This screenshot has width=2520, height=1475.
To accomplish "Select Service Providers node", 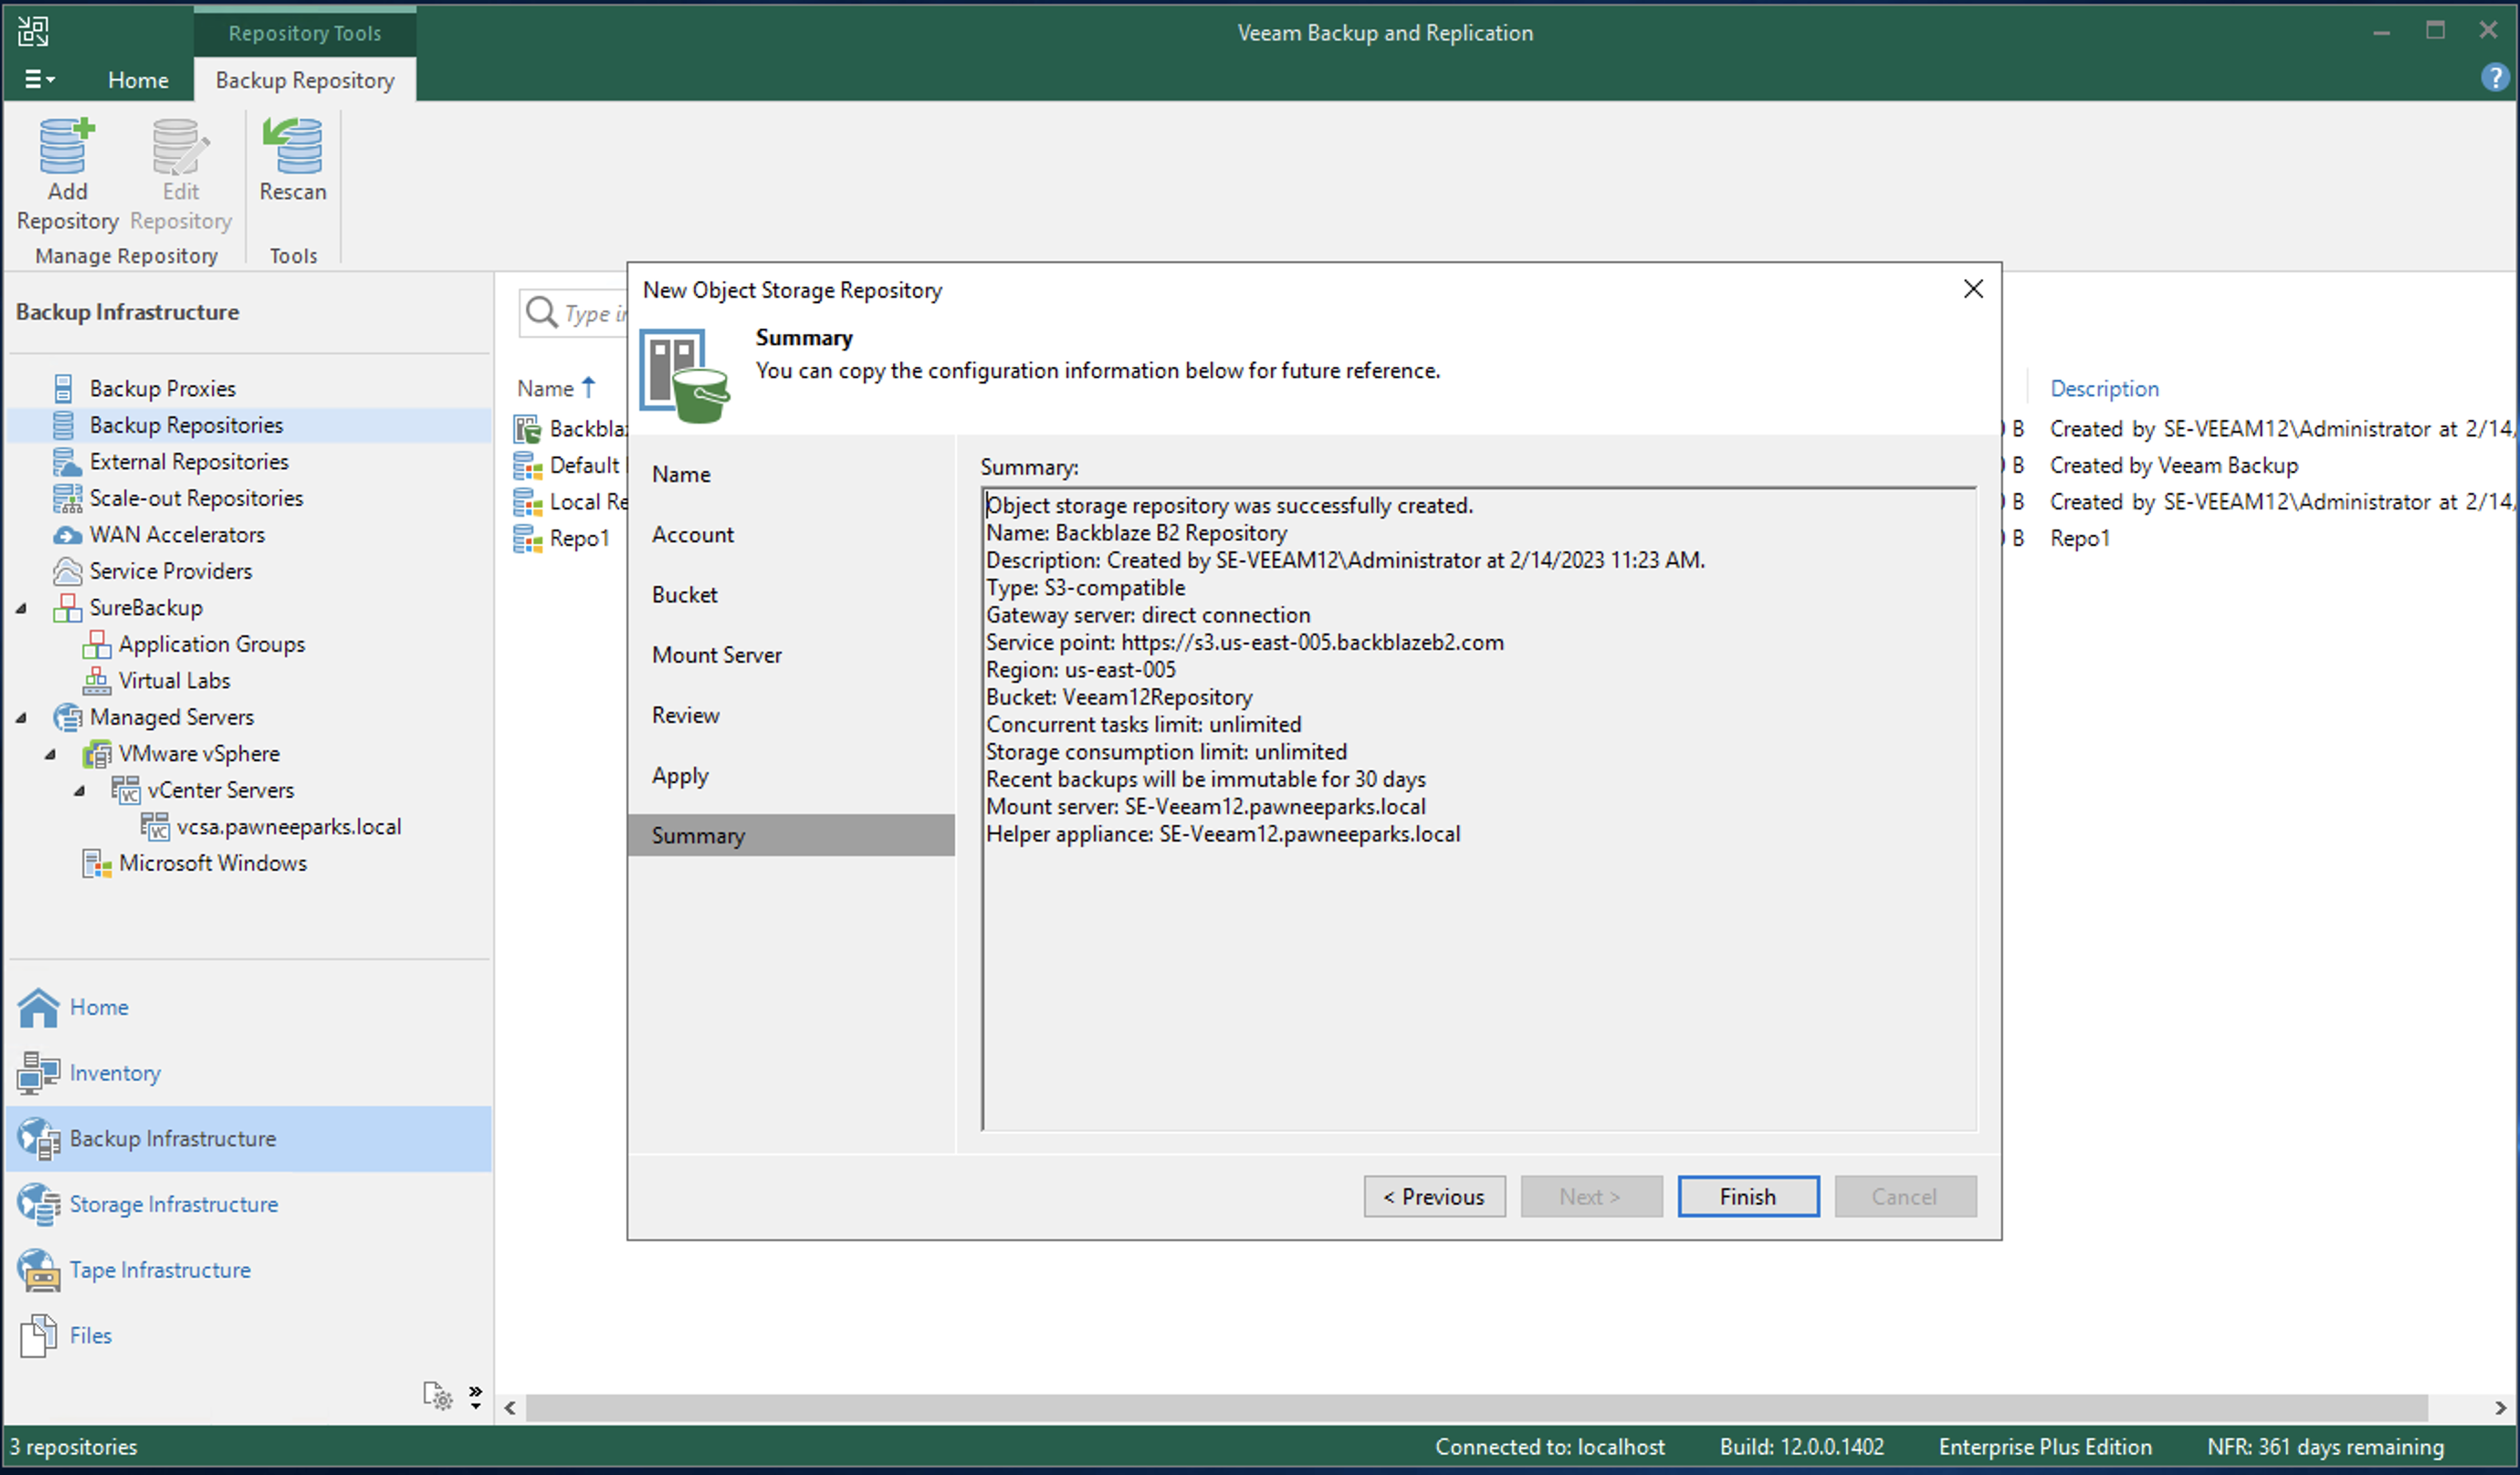I will click(x=170, y=571).
